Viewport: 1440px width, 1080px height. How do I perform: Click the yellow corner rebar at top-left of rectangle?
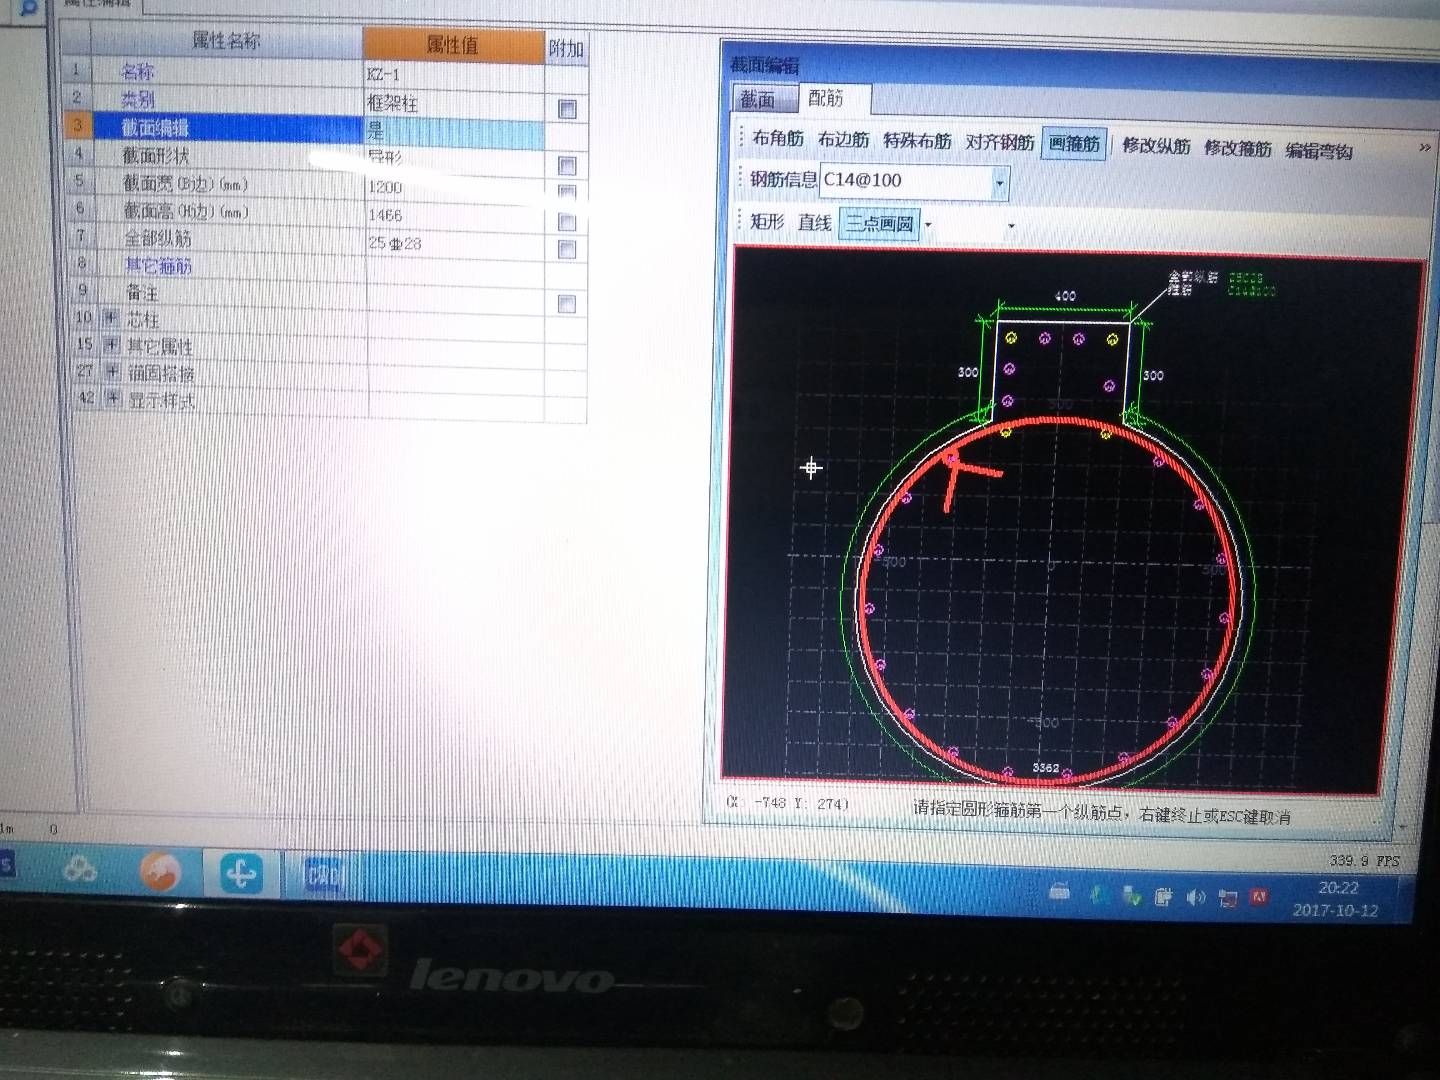pyautogui.click(x=1010, y=337)
